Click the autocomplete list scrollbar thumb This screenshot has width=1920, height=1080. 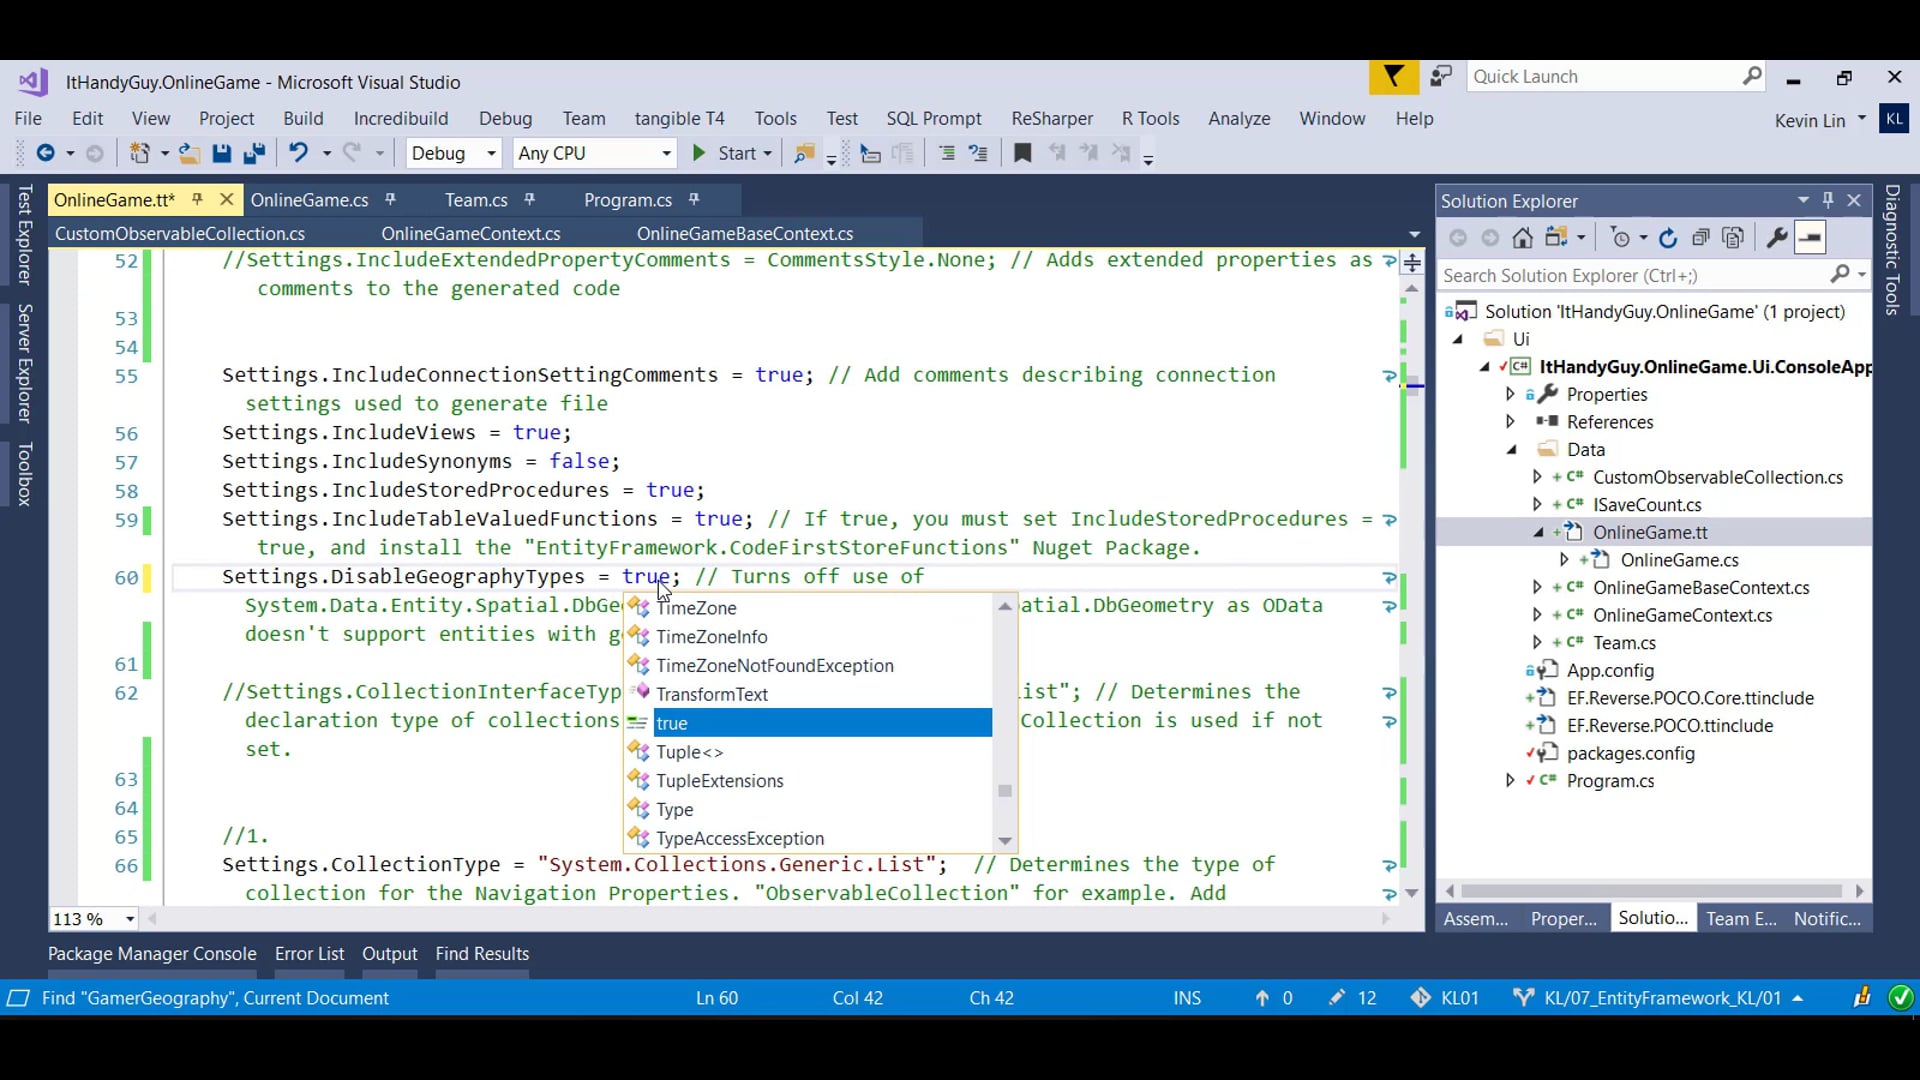point(1005,791)
